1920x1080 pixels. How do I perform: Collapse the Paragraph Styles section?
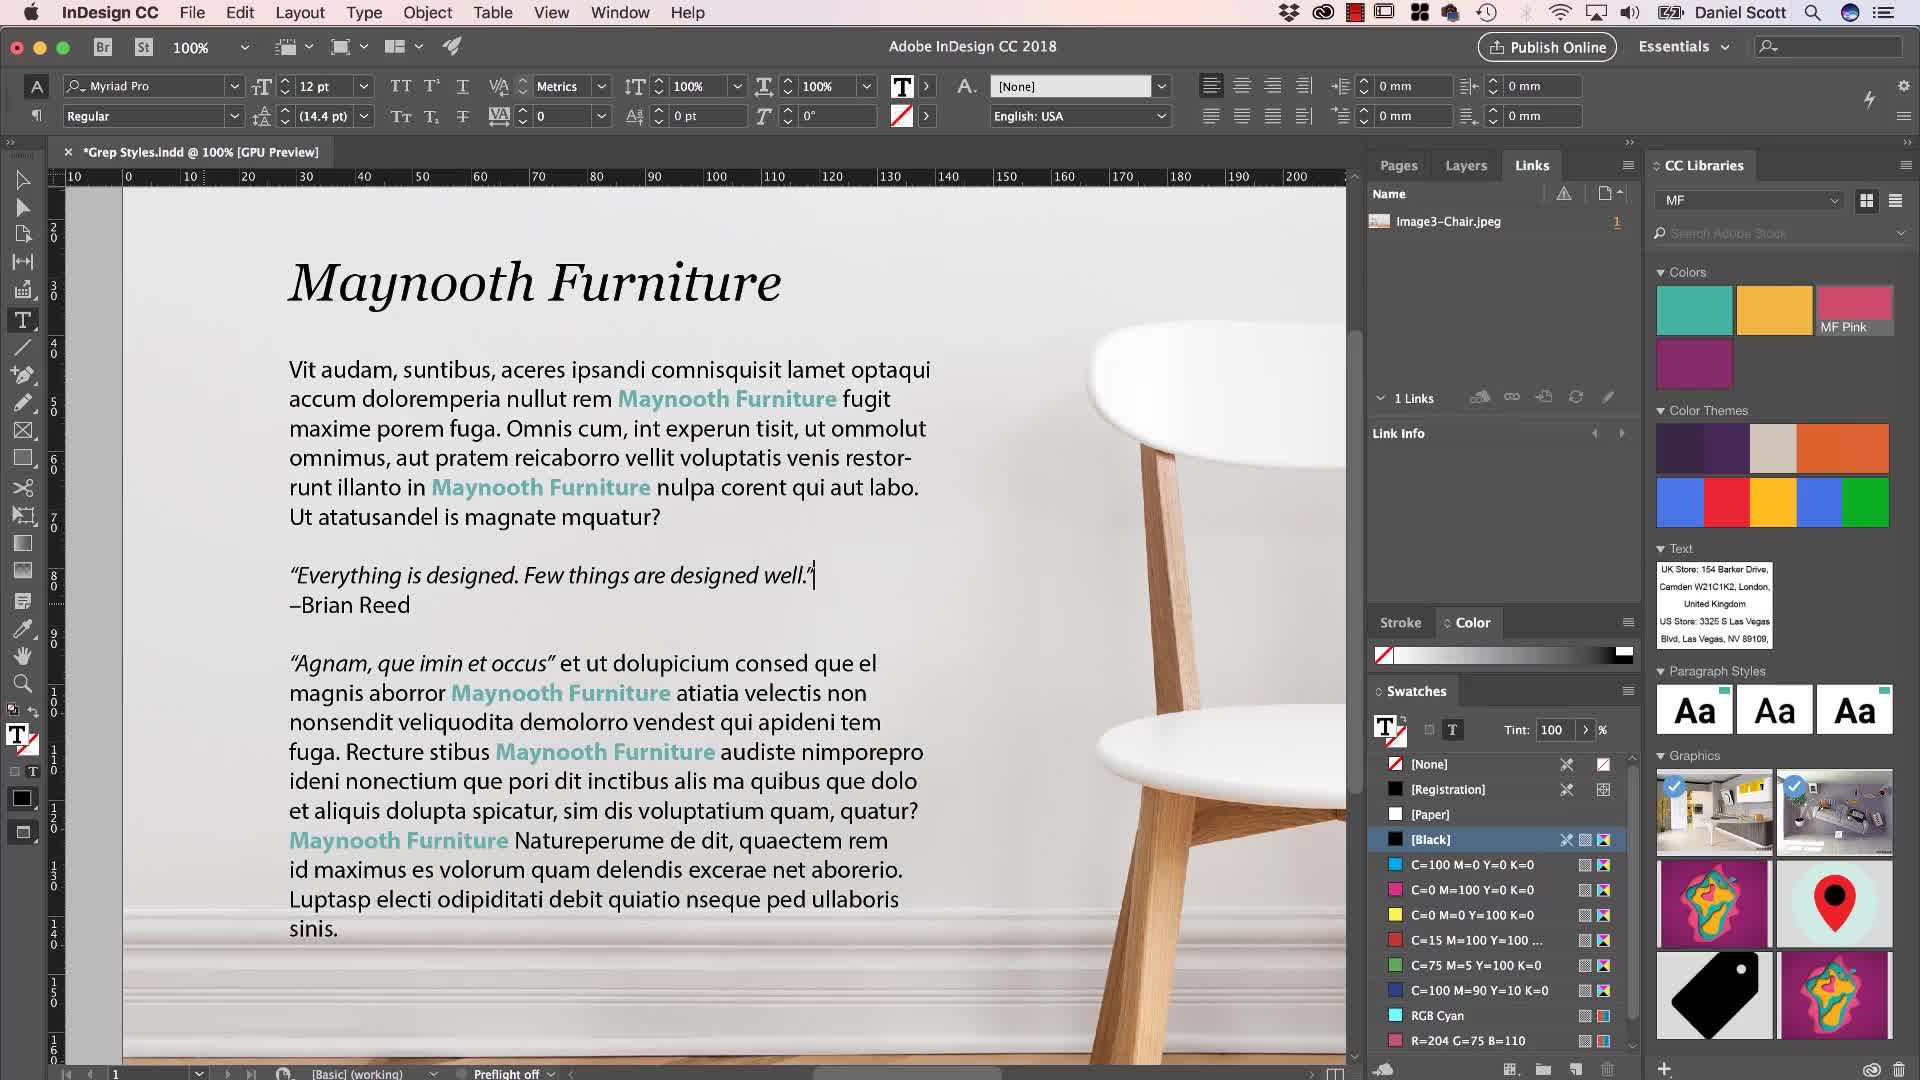1660,672
